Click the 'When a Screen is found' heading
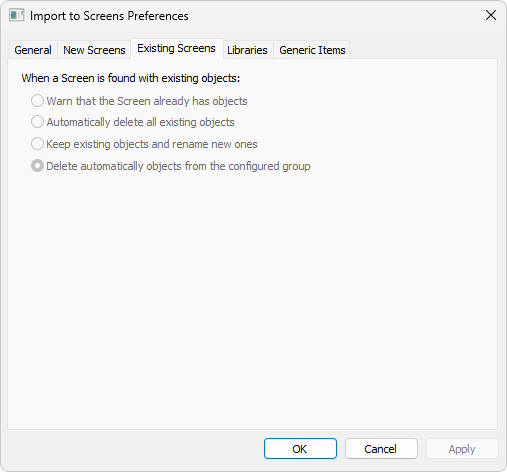This screenshot has width=507, height=472. pos(131,78)
